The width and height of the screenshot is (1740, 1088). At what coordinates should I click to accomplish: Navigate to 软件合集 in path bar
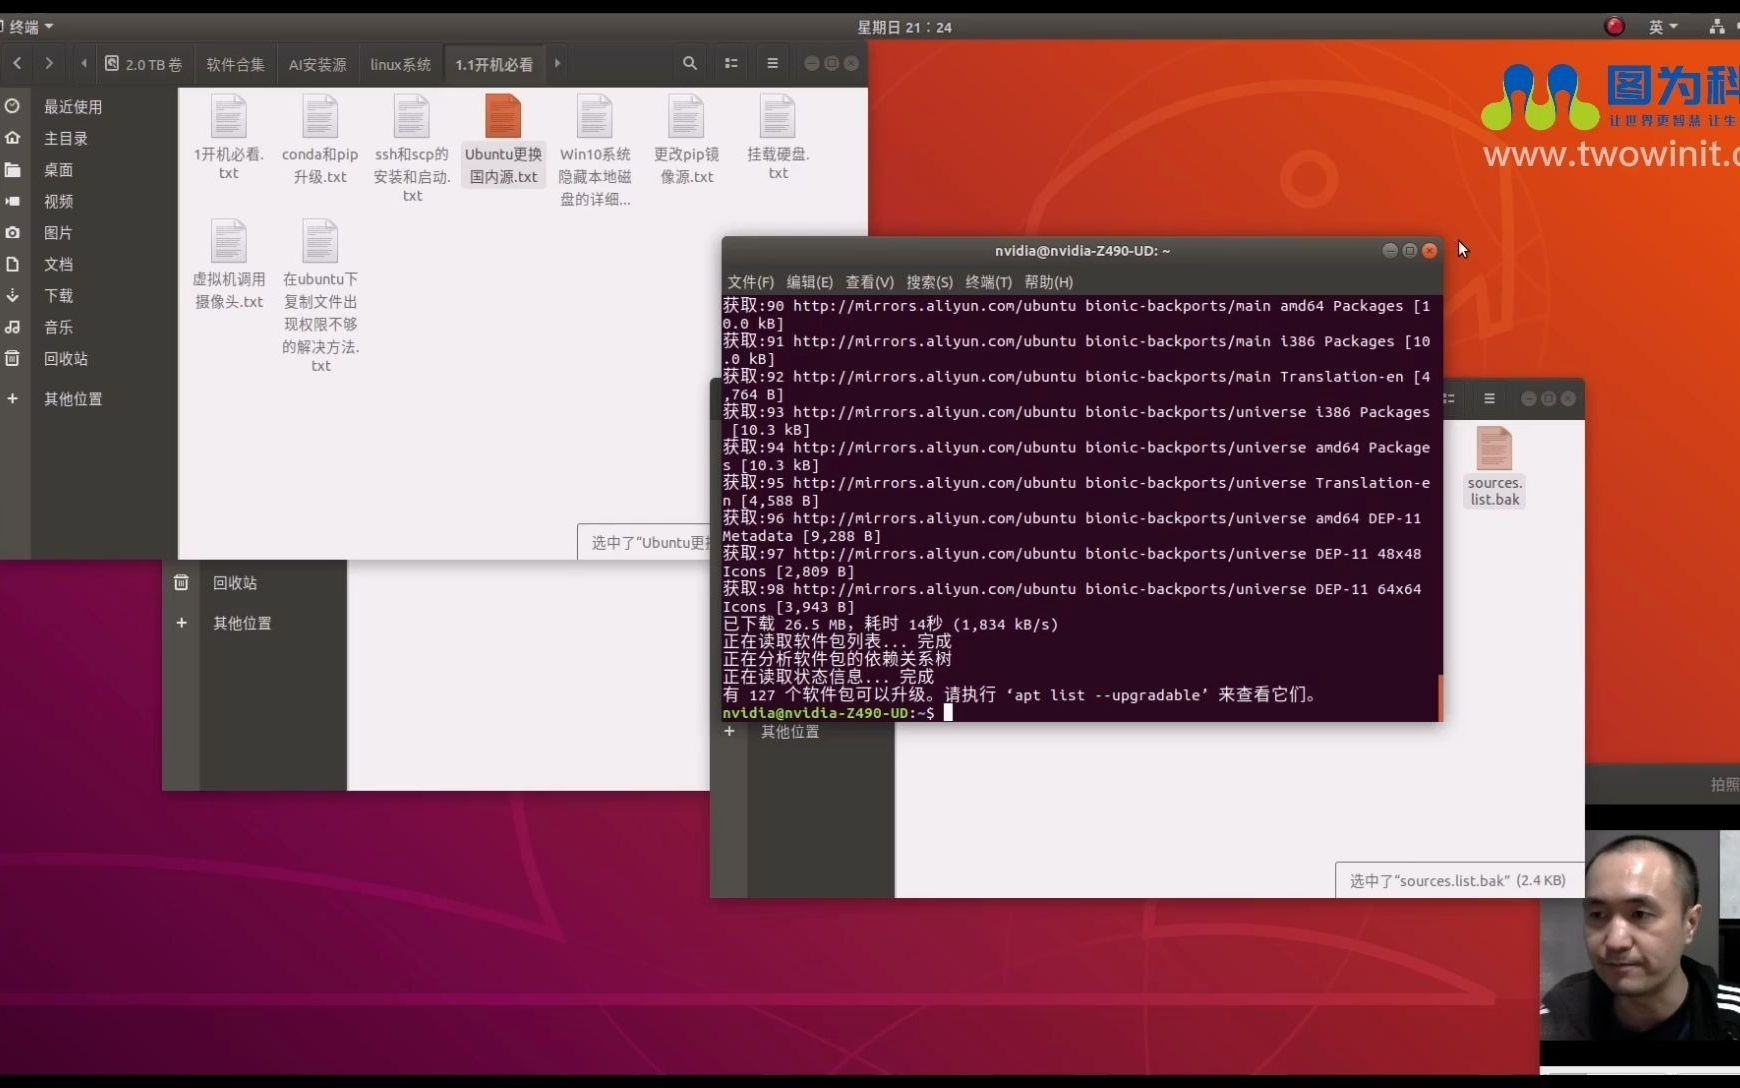235,64
